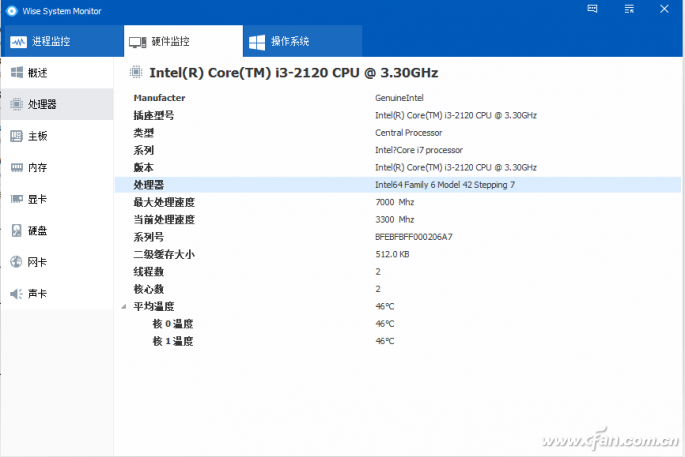The height and width of the screenshot is (457, 685).
Task: Select the highlighted 处理器 detail row
Action: pos(398,185)
